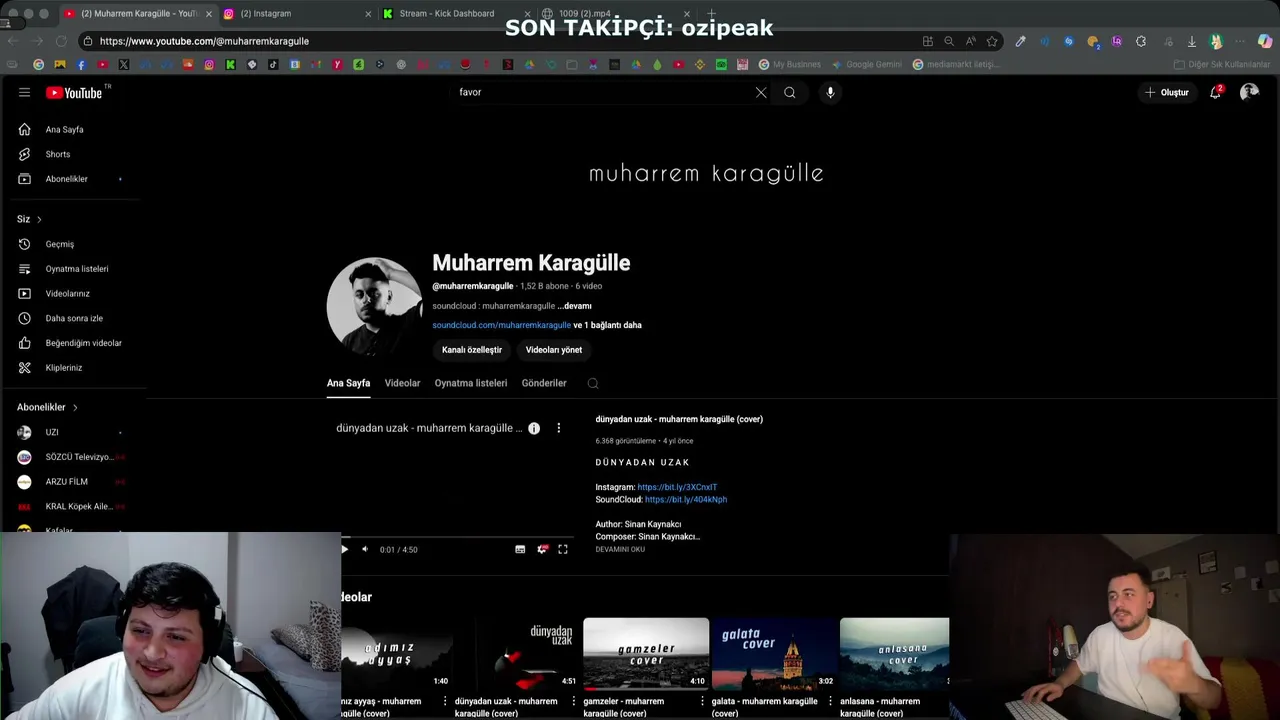Switch to the Stream - Kick Dashboard tab
Screen dimensions: 1280x720
(455, 13)
